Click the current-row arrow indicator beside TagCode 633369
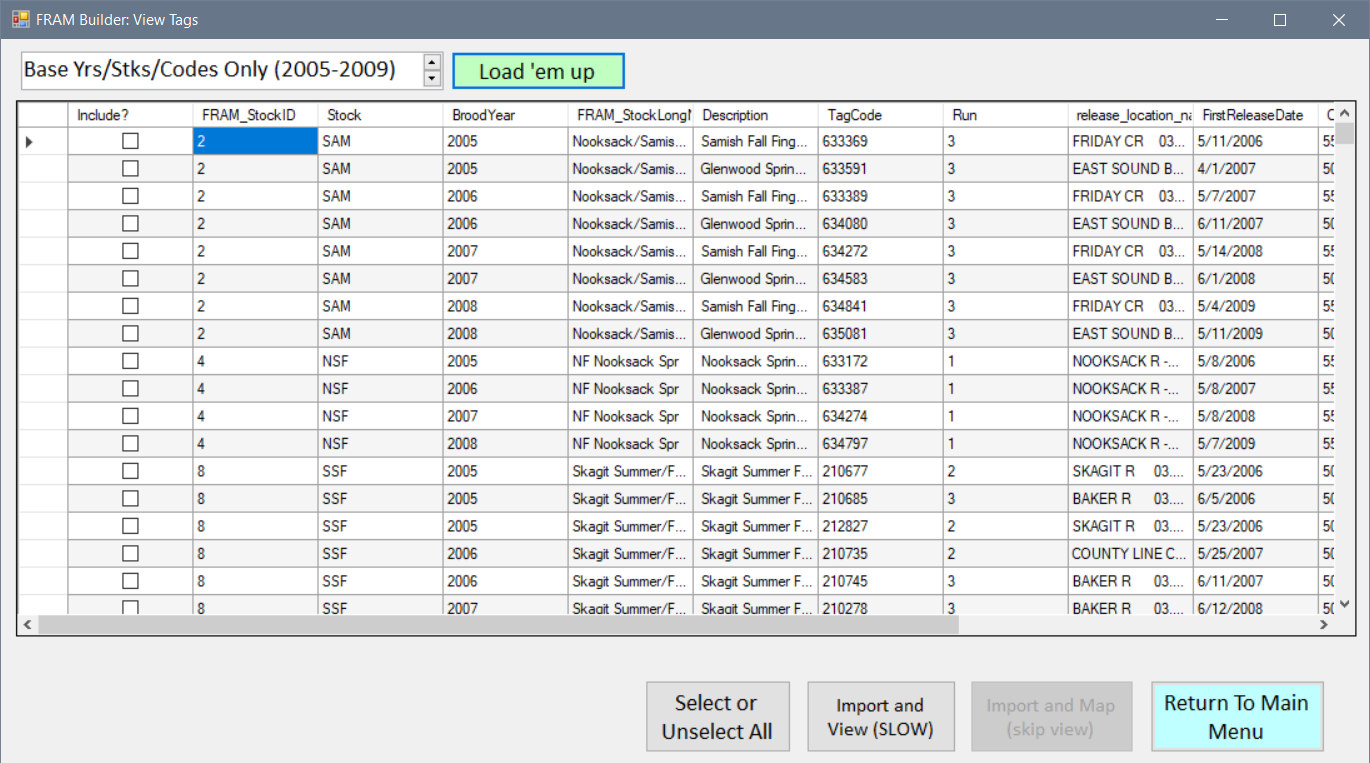 pos(29,142)
